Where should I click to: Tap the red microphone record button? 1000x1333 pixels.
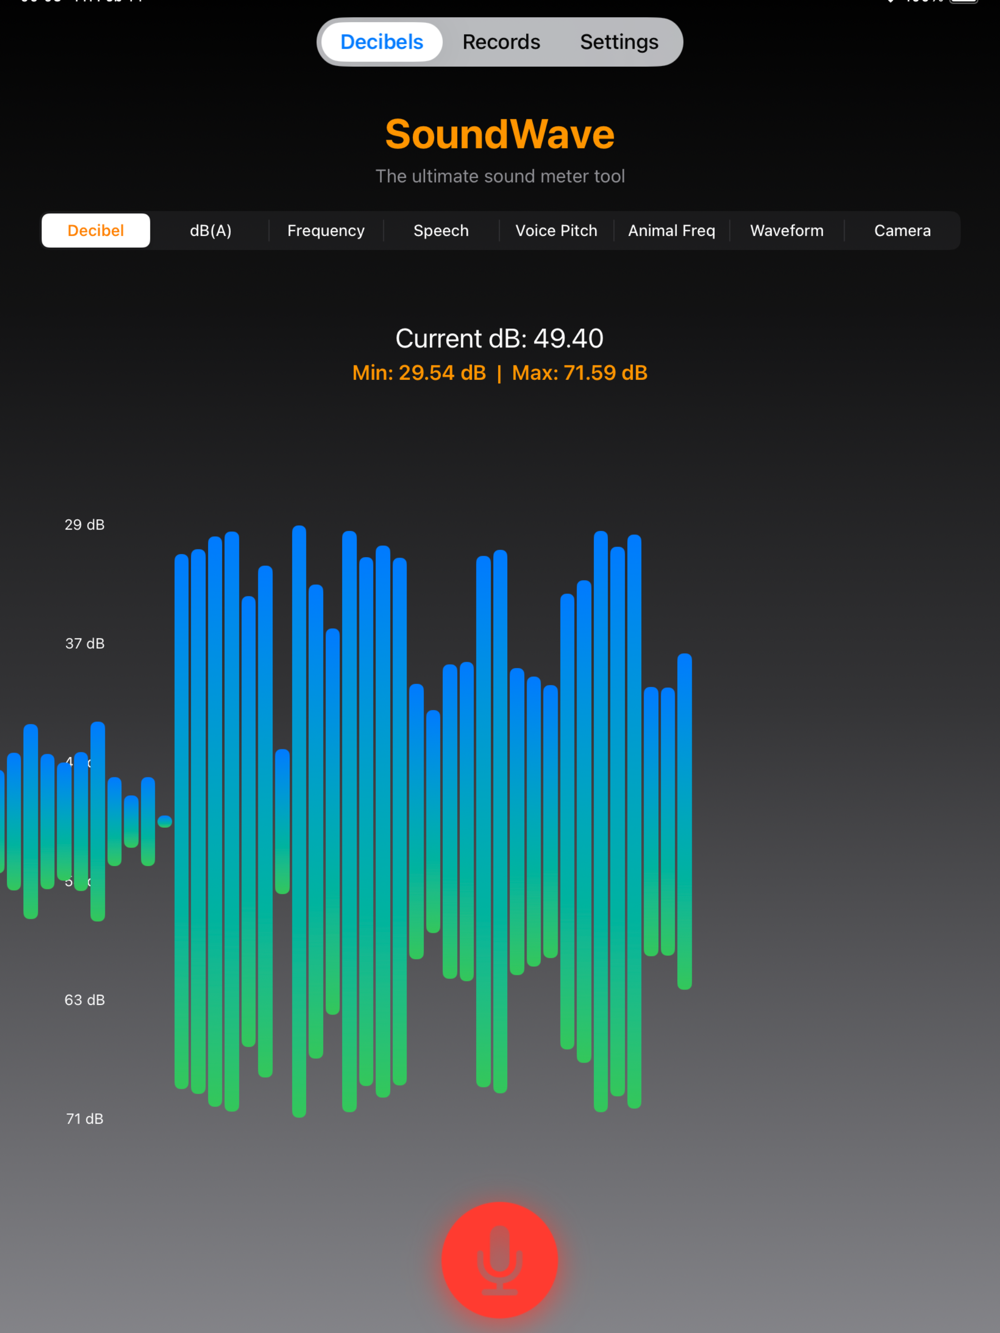pyautogui.click(x=499, y=1260)
